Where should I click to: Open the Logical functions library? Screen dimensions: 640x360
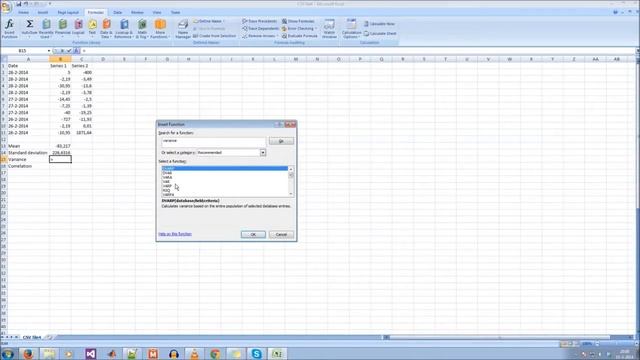pyautogui.click(x=78, y=29)
